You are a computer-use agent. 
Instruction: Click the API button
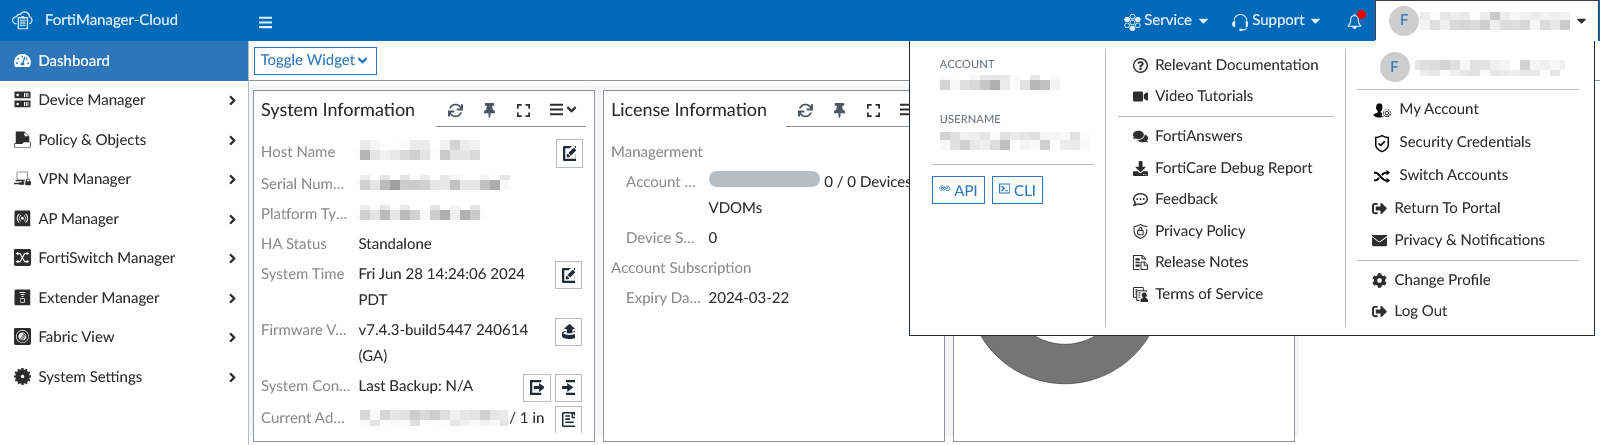coord(958,190)
